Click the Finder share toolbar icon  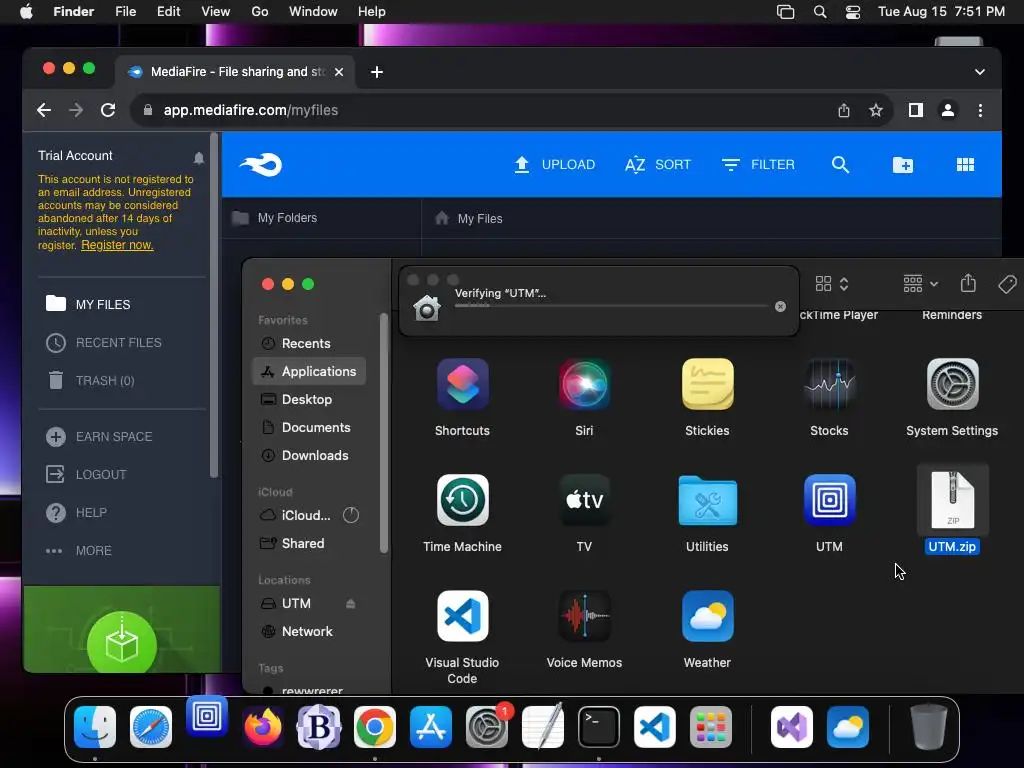[968, 283]
